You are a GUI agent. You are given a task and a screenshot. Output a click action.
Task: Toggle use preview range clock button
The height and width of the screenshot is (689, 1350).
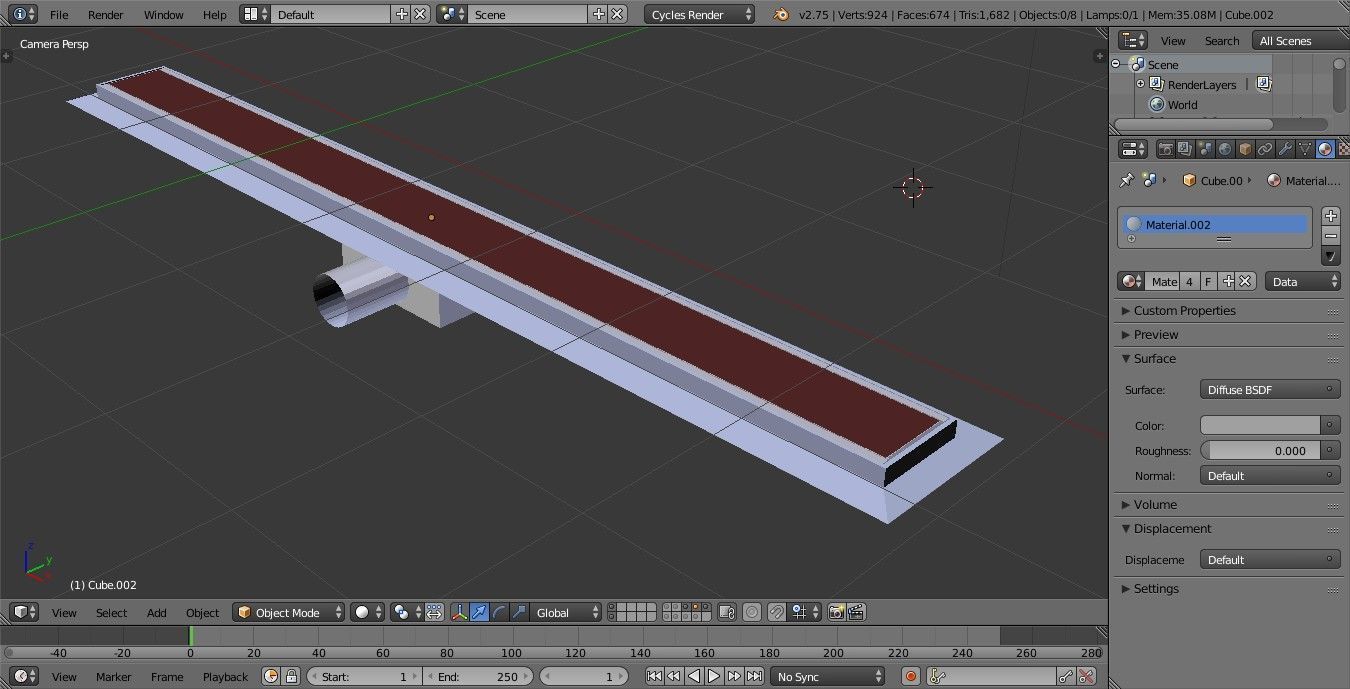pos(271,676)
